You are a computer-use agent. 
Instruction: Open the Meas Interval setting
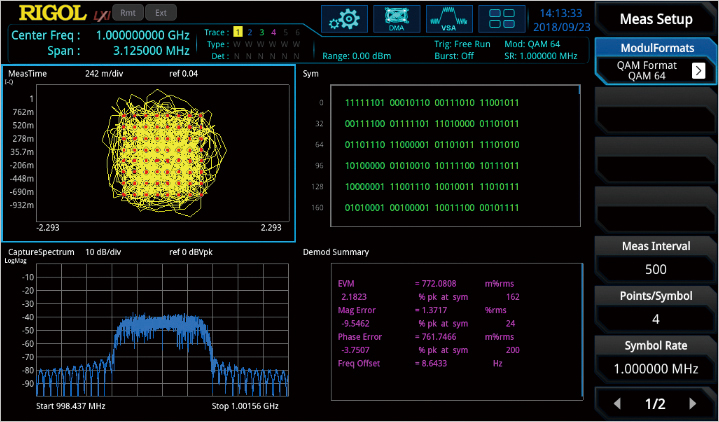pos(656,258)
